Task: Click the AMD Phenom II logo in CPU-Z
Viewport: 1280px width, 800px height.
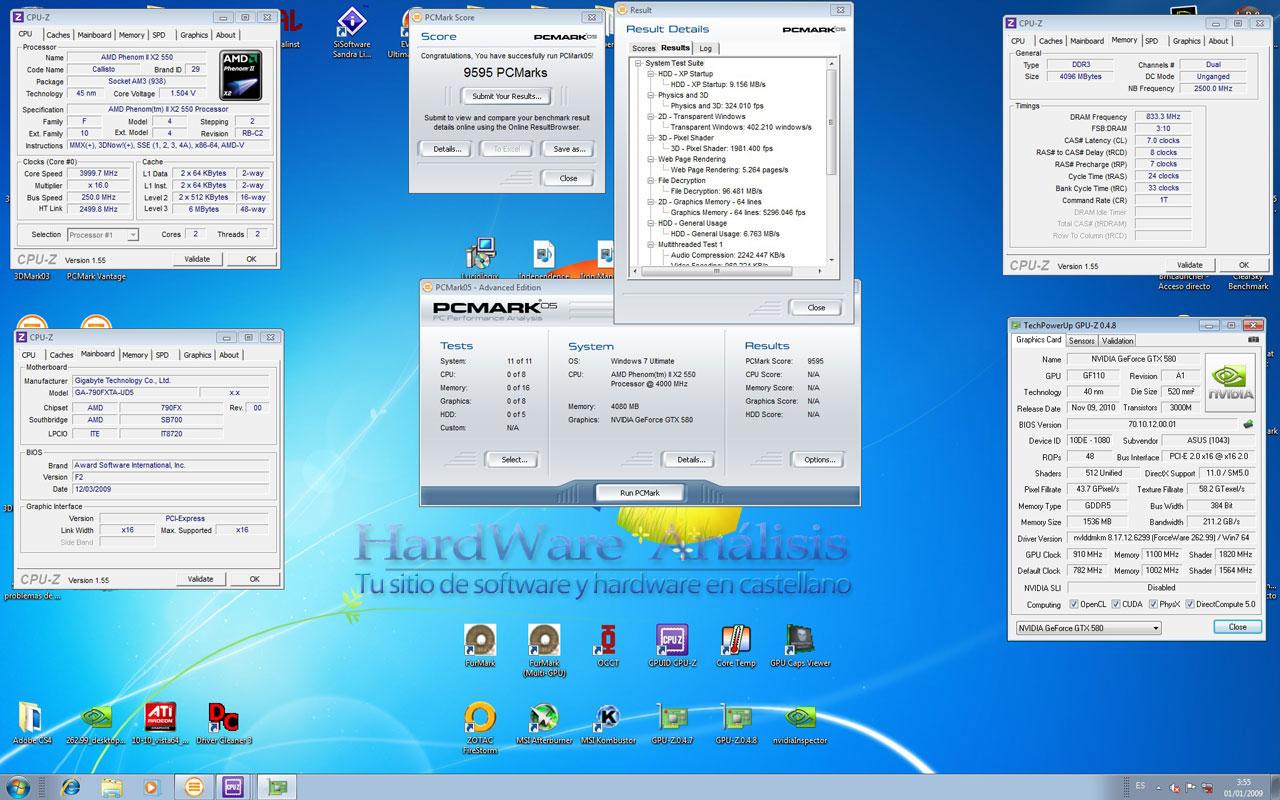Action: click(240, 74)
